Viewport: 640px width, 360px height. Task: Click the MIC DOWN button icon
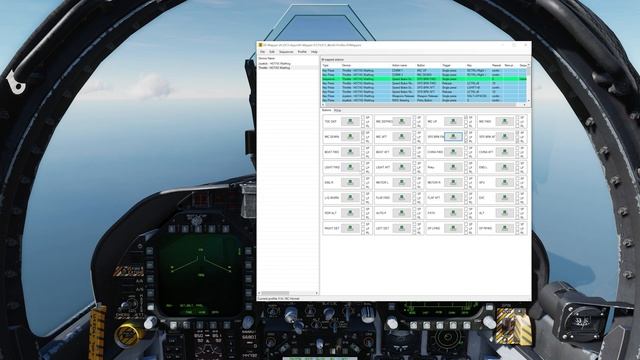[350, 136]
